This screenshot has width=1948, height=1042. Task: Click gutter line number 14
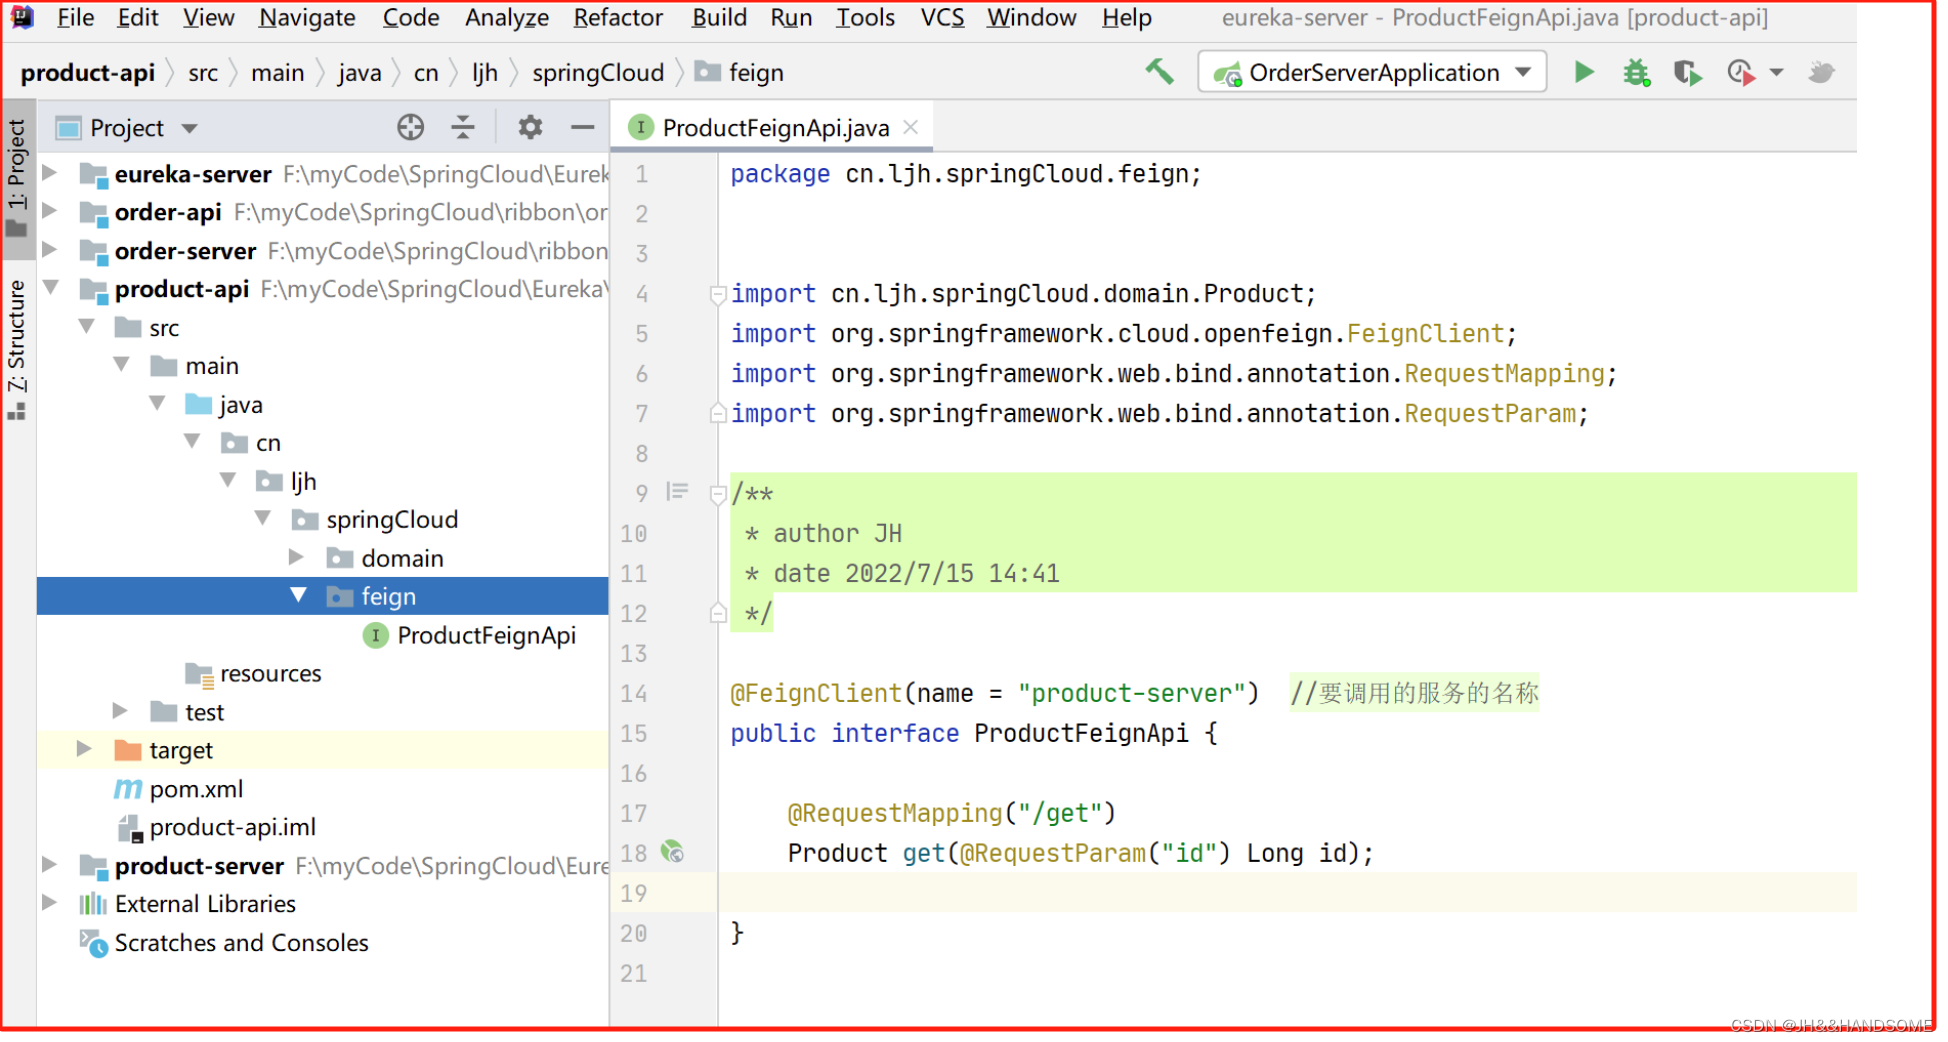[x=636, y=695]
